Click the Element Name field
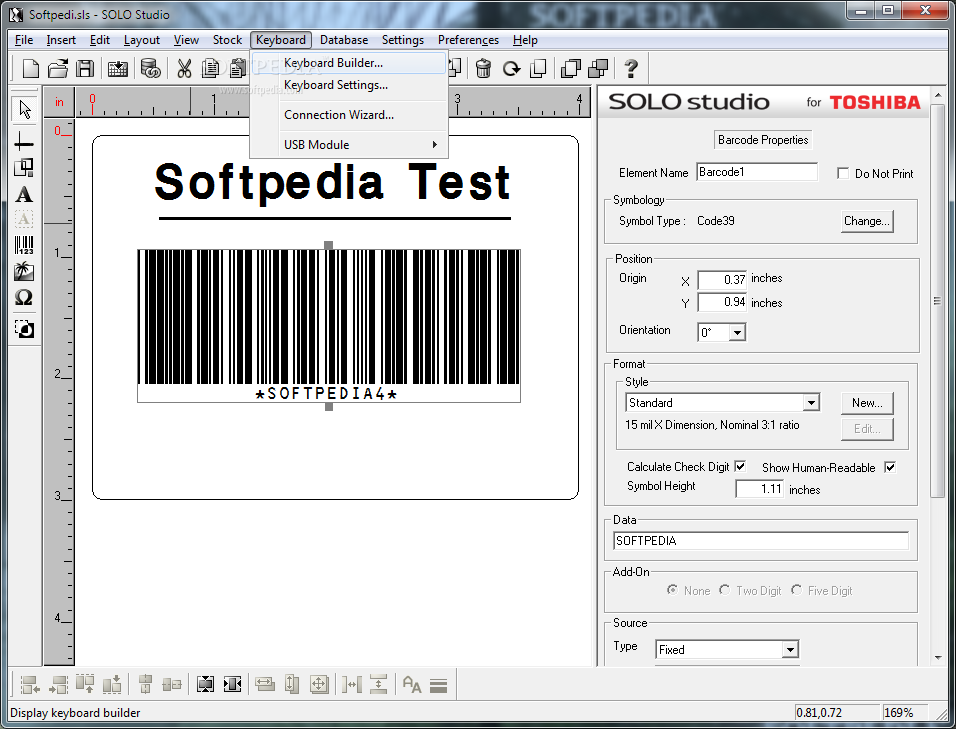Viewport: 956px width, 729px height. coord(757,172)
